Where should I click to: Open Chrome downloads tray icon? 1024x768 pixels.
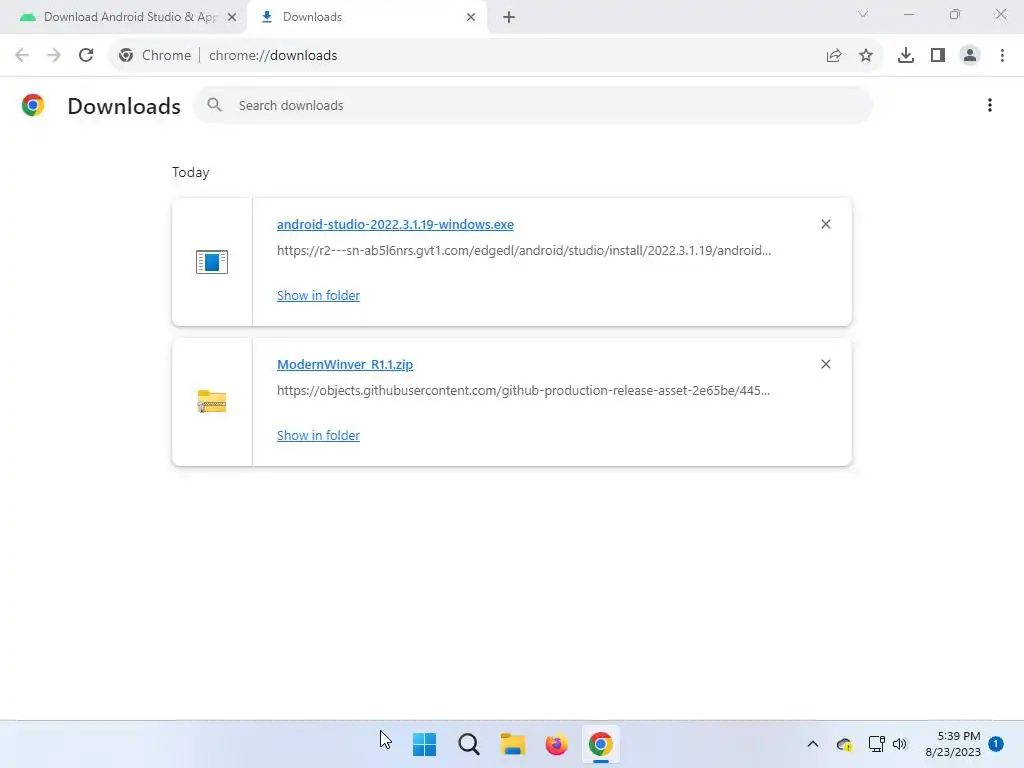click(906, 56)
